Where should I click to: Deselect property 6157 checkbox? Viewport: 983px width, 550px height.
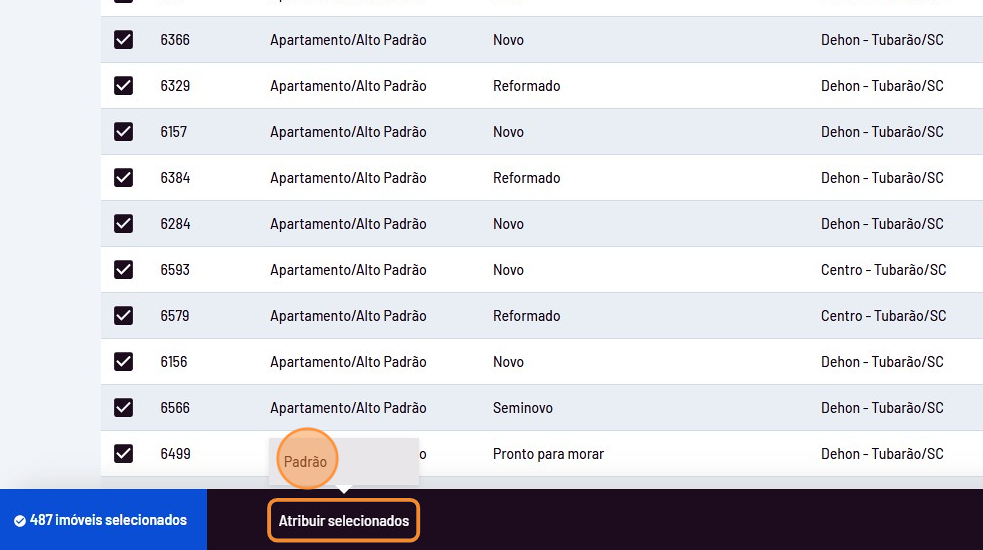coord(123,132)
